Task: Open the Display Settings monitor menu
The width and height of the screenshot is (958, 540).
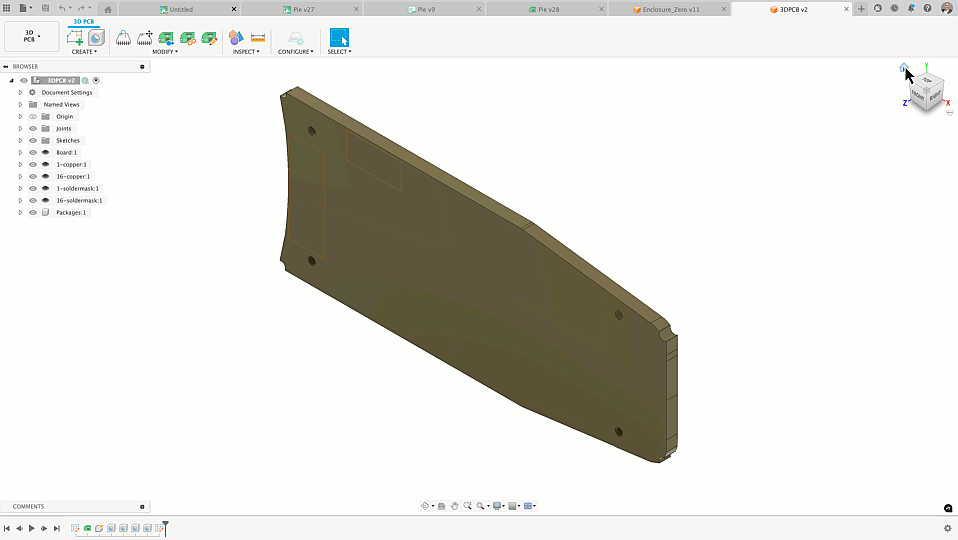Action: pyautogui.click(x=498, y=506)
